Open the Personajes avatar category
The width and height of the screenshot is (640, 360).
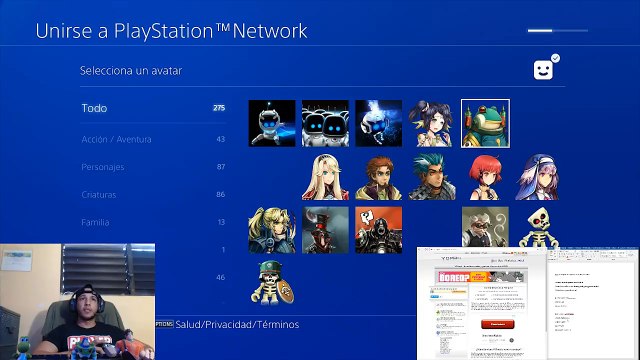point(153,167)
